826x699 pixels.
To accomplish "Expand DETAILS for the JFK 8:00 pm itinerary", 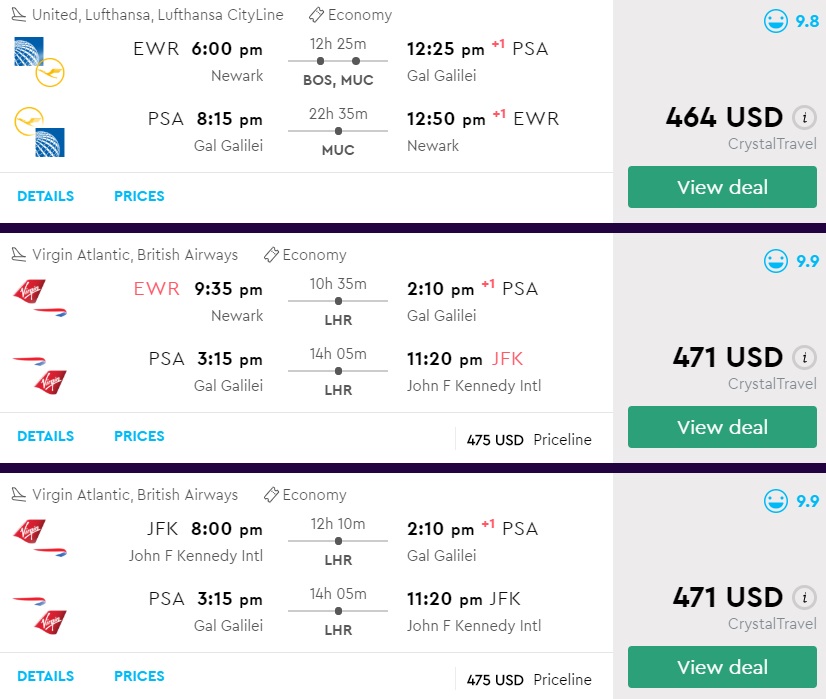I will click(x=45, y=676).
